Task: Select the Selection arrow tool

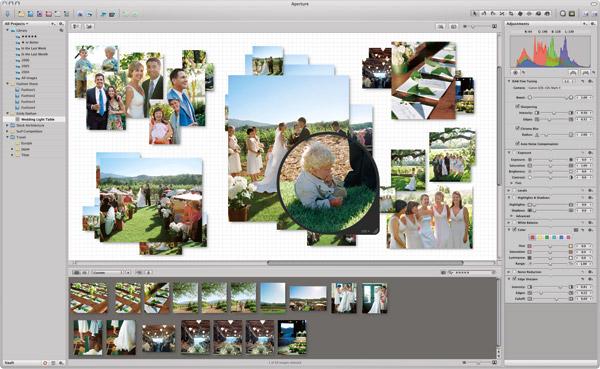Action: (x=474, y=14)
